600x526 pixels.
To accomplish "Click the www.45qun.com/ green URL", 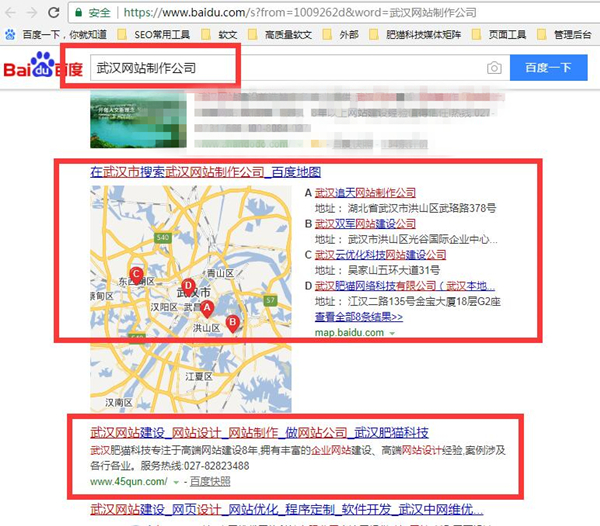I will (x=129, y=482).
